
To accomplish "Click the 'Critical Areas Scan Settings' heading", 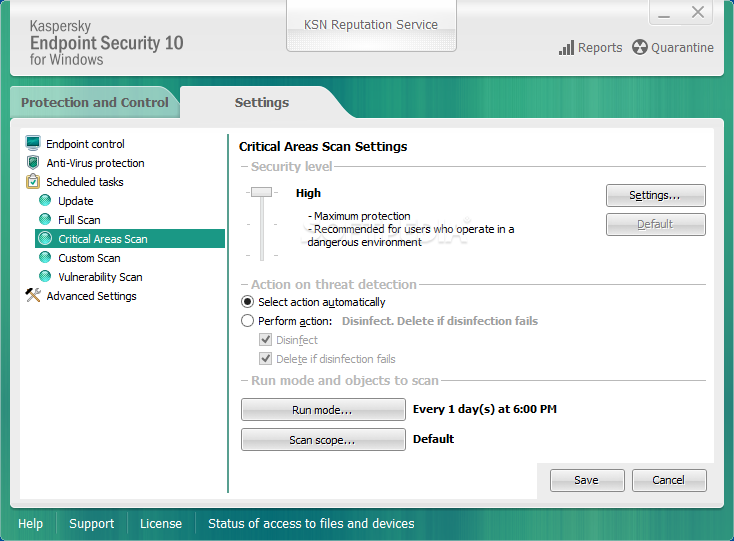I will [323, 146].
